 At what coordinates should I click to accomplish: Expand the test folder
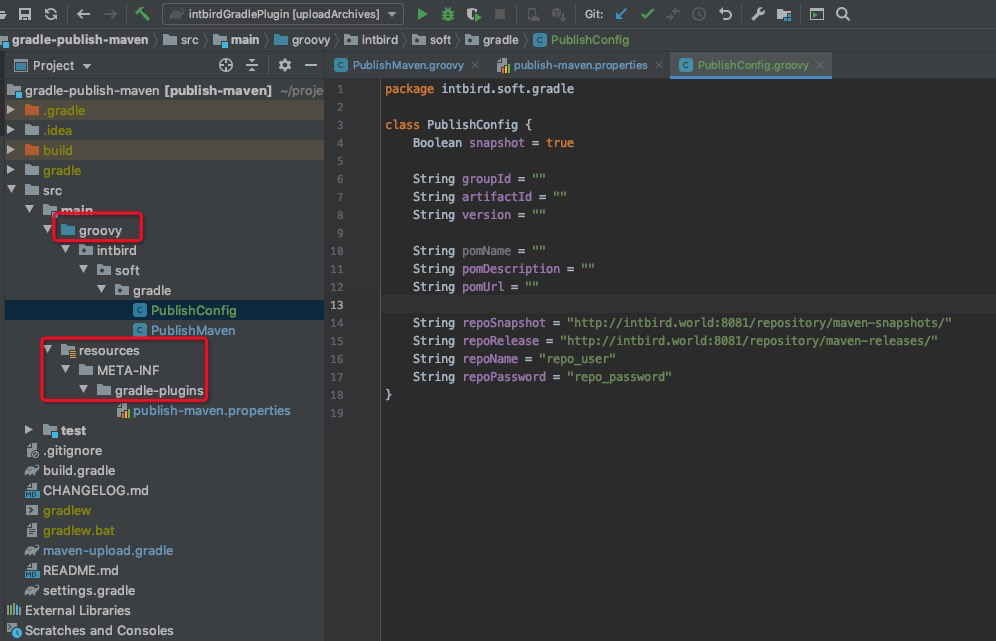point(29,430)
